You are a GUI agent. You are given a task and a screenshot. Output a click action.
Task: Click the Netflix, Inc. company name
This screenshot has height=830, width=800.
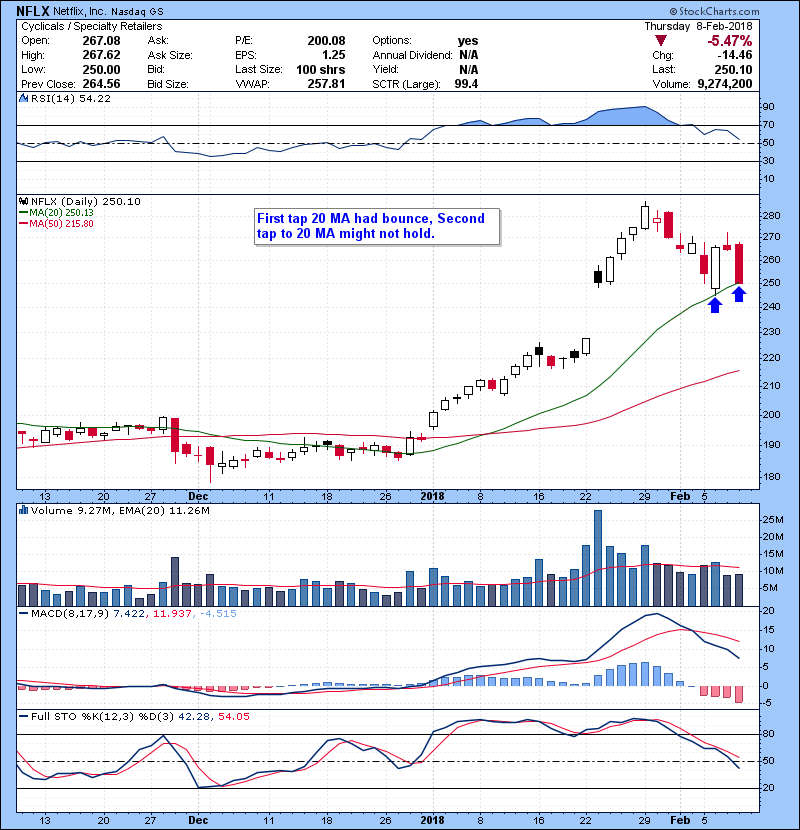click(79, 11)
